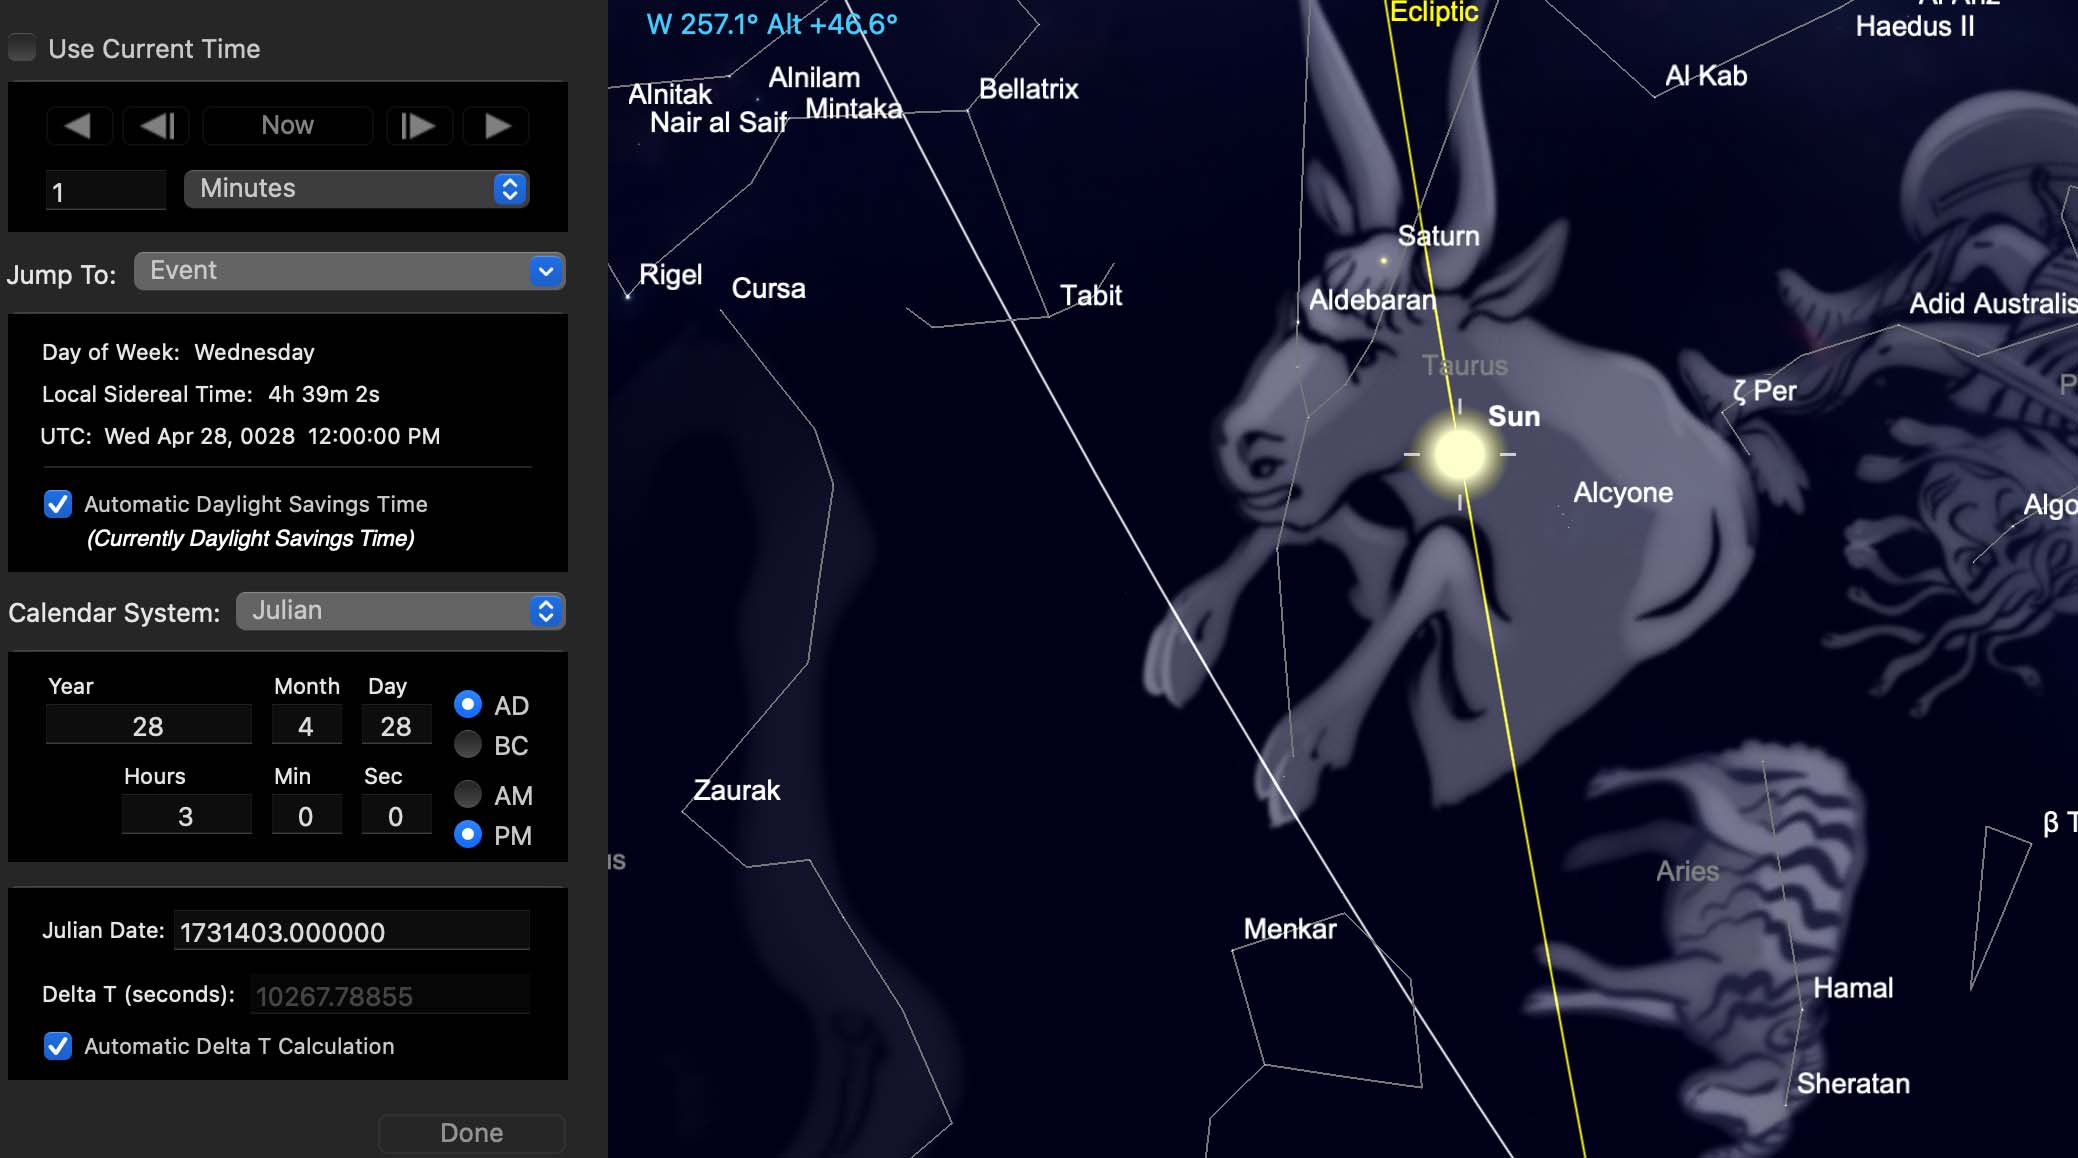Image resolution: width=2078 pixels, height=1158 pixels.
Task: Open the Calendar System Julian dropdown
Action: [401, 611]
